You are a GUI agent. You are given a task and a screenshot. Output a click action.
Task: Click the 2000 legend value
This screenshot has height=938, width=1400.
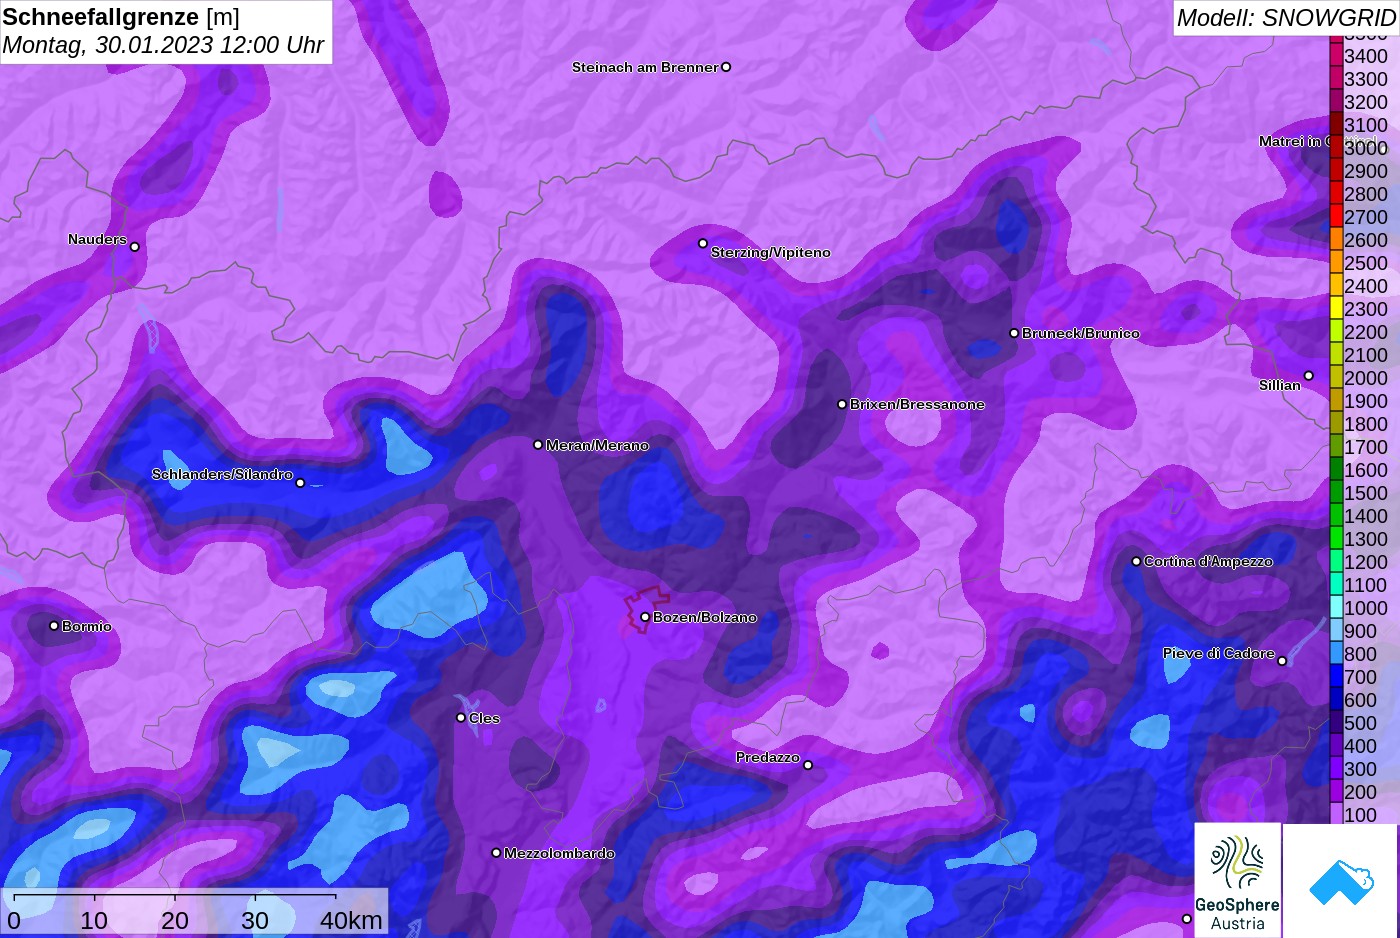pos(1366,378)
